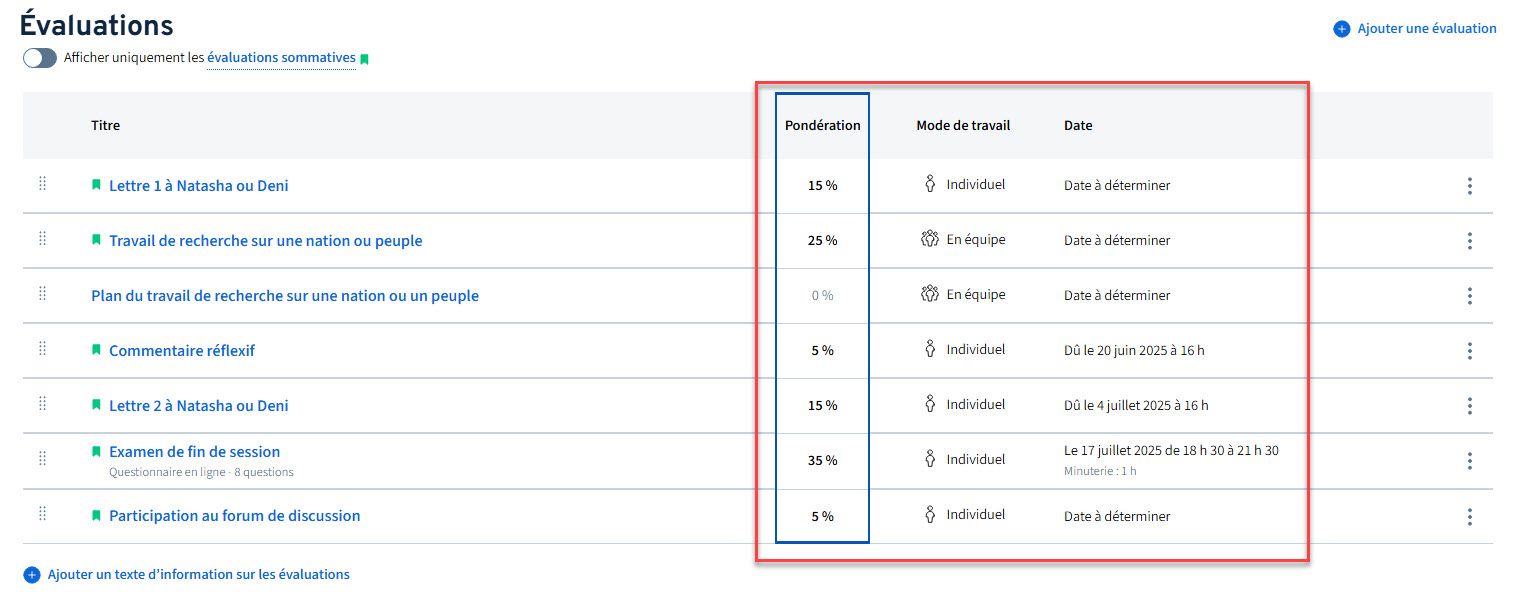Click the évaluations sommatives definition link
Image resolution: width=1519 pixels, height=598 pixels.
(281, 58)
